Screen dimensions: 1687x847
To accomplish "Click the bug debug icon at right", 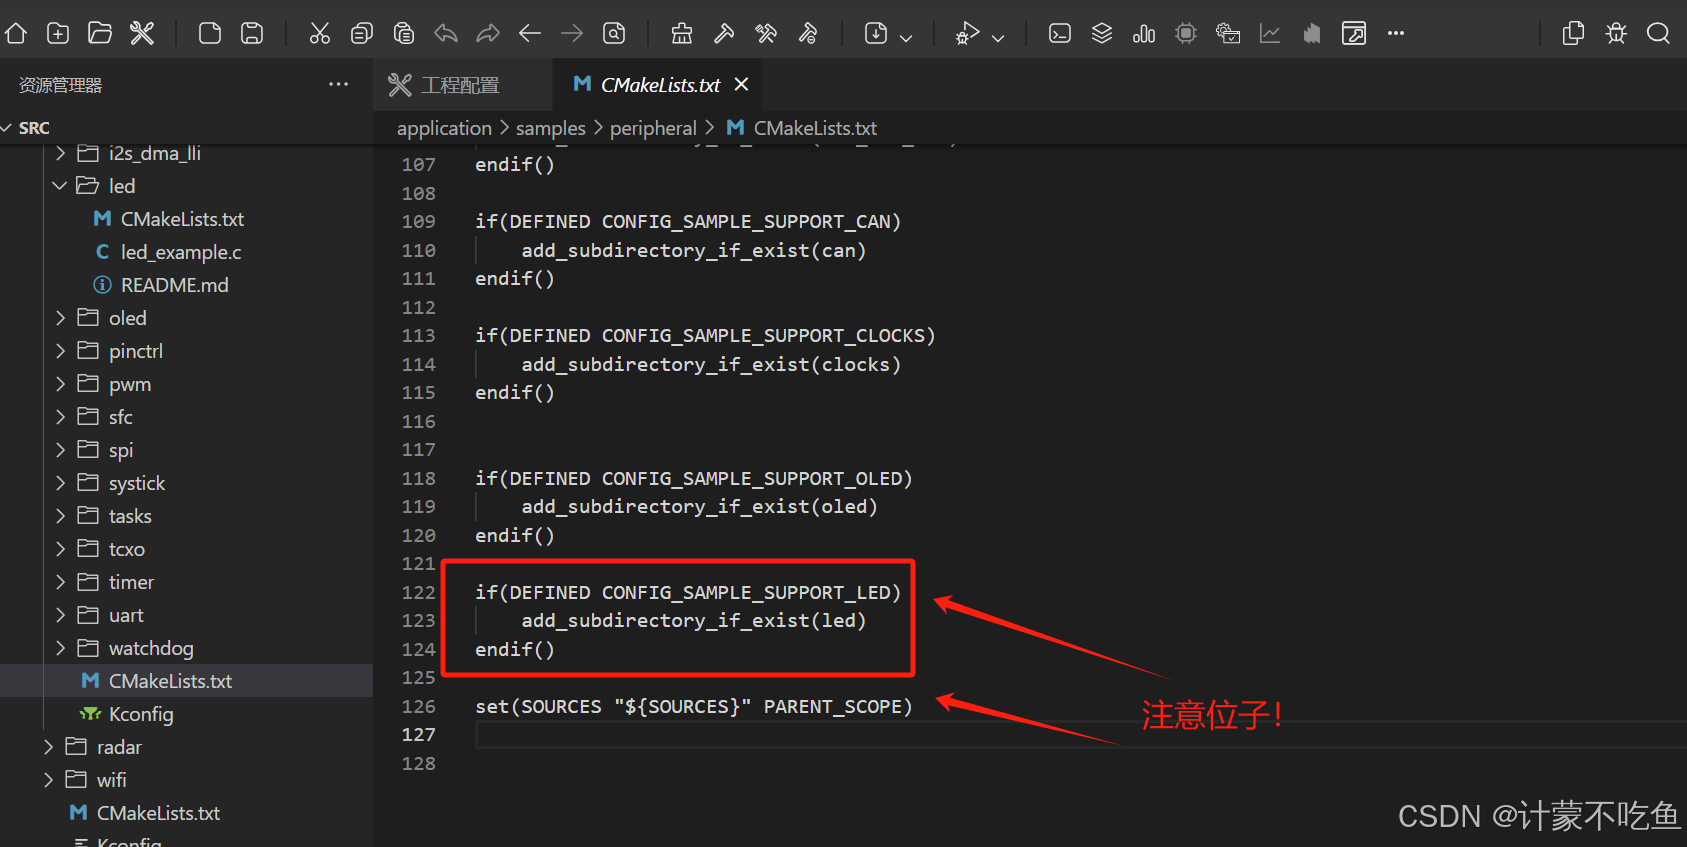I will 1616,34.
